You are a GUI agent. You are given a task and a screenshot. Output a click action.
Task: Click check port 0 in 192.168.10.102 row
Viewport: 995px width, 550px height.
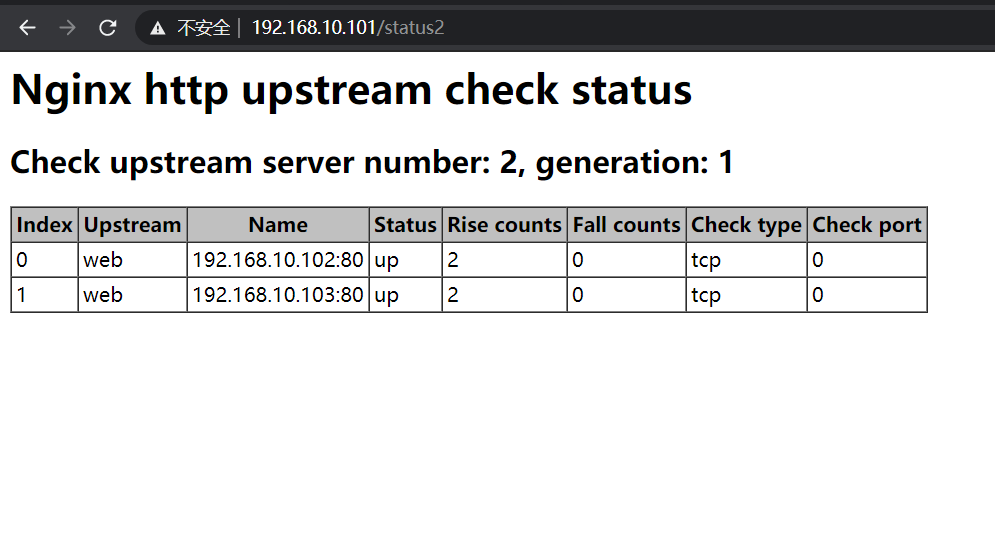point(867,259)
